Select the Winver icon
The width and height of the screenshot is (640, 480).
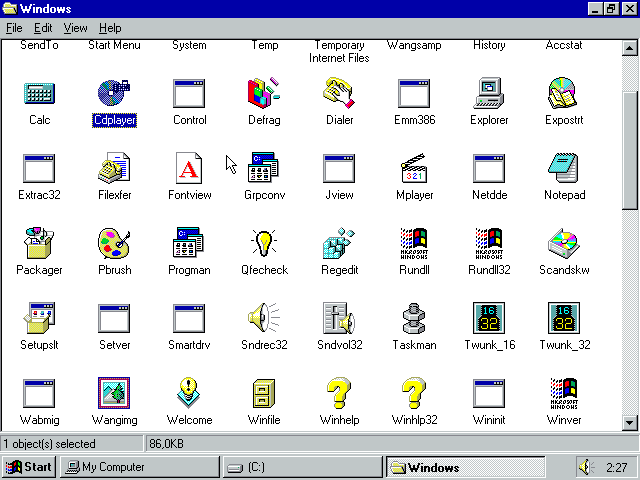point(563,393)
